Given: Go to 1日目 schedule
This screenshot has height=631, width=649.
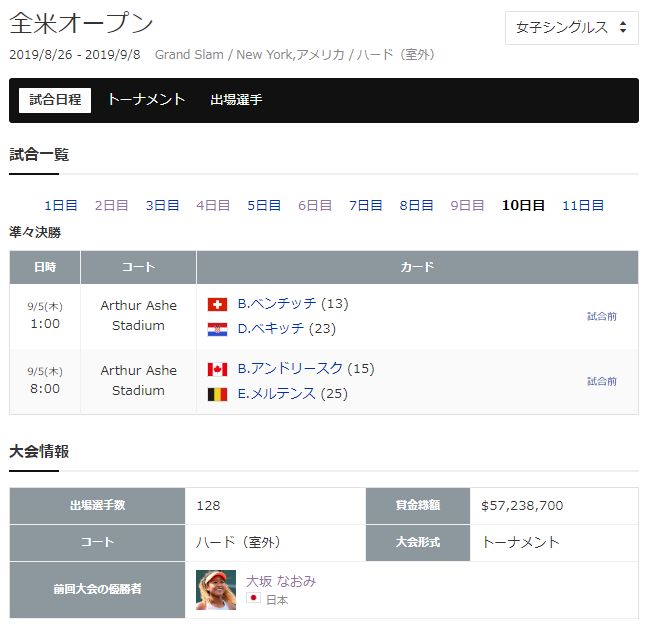Looking at the screenshot, I should [61, 205].
